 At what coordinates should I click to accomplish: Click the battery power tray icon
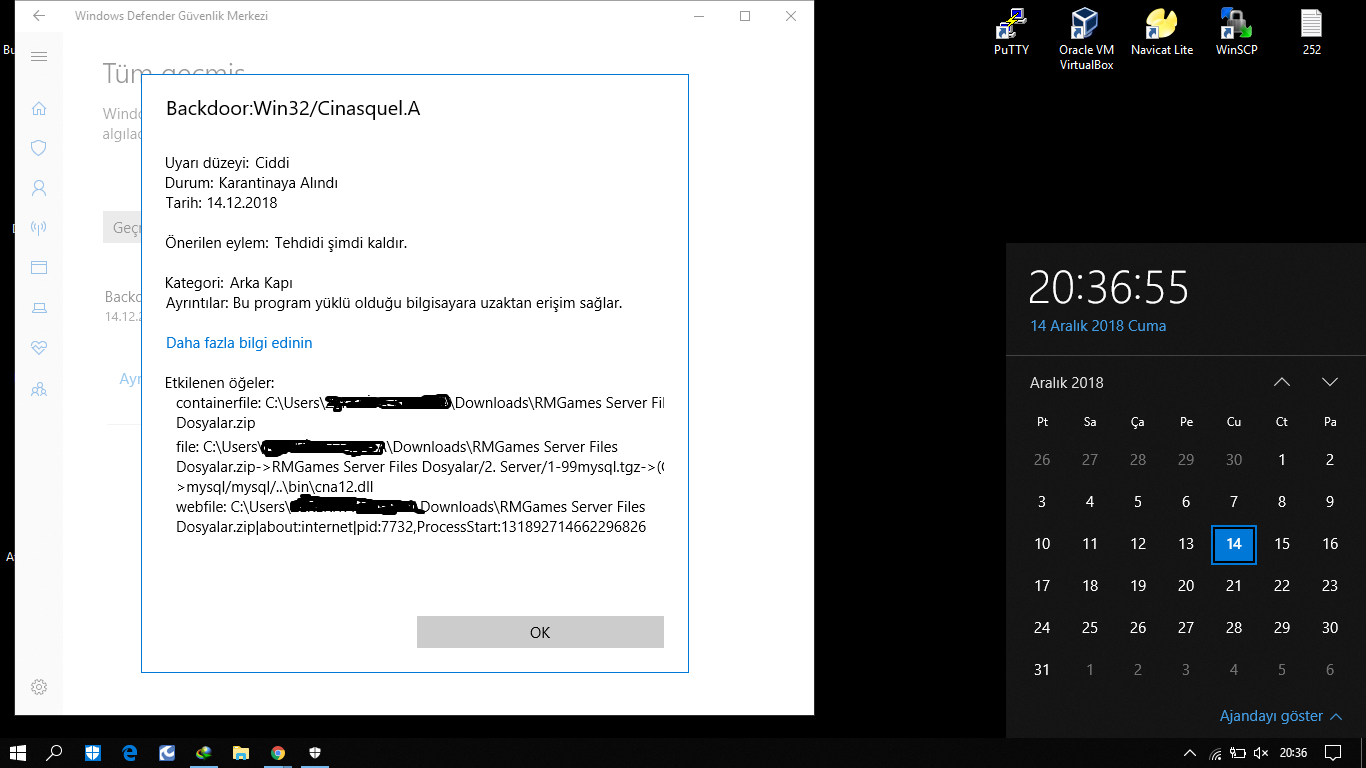coord(1238,753)
